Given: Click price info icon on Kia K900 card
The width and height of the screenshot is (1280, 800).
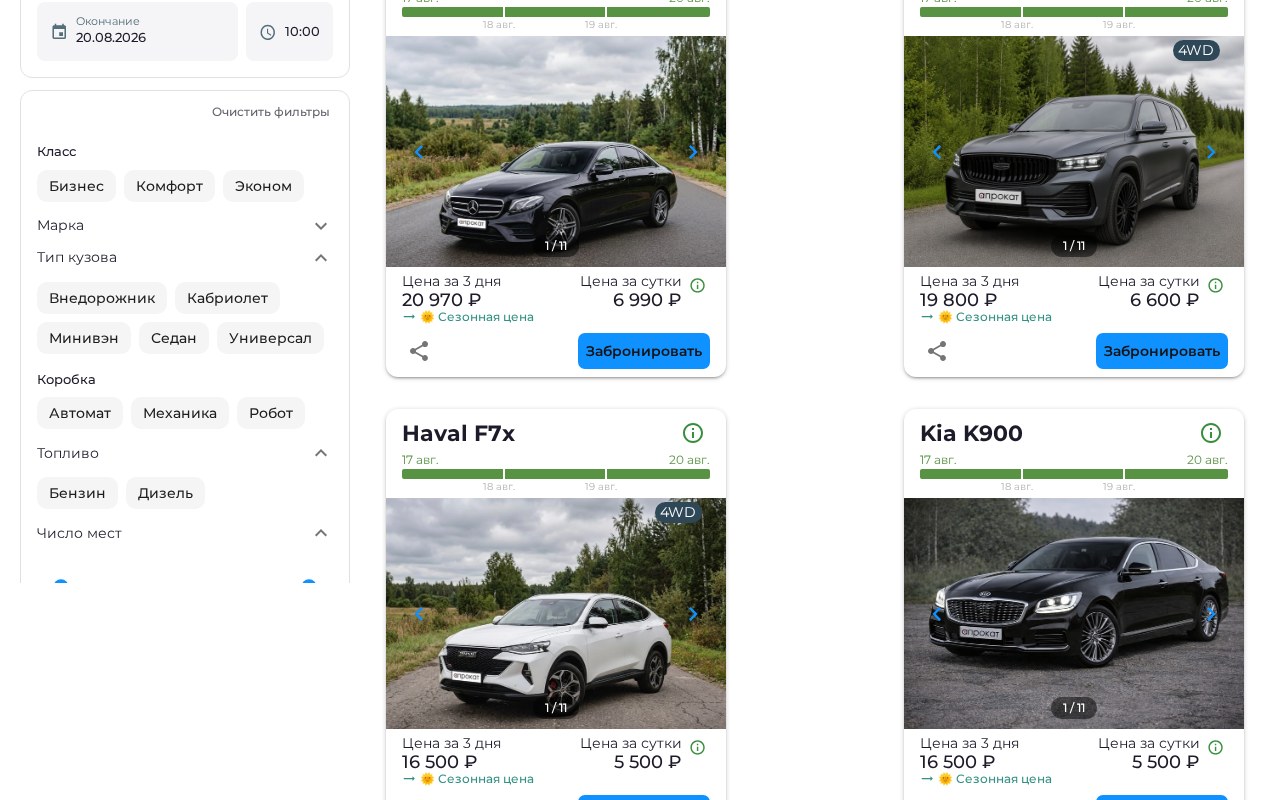Looking at the screenshot, I should (1216, 747).
